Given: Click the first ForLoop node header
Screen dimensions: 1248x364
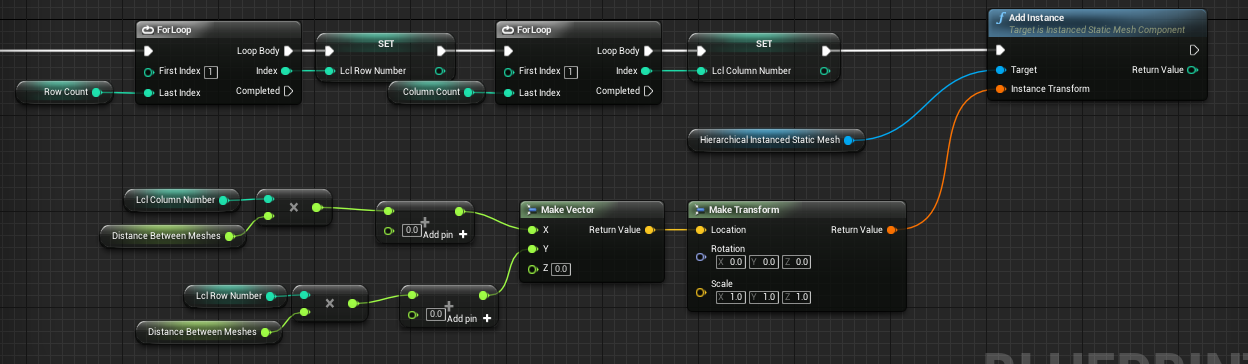Looking at the screenshot, I should (x=217, y=30).
